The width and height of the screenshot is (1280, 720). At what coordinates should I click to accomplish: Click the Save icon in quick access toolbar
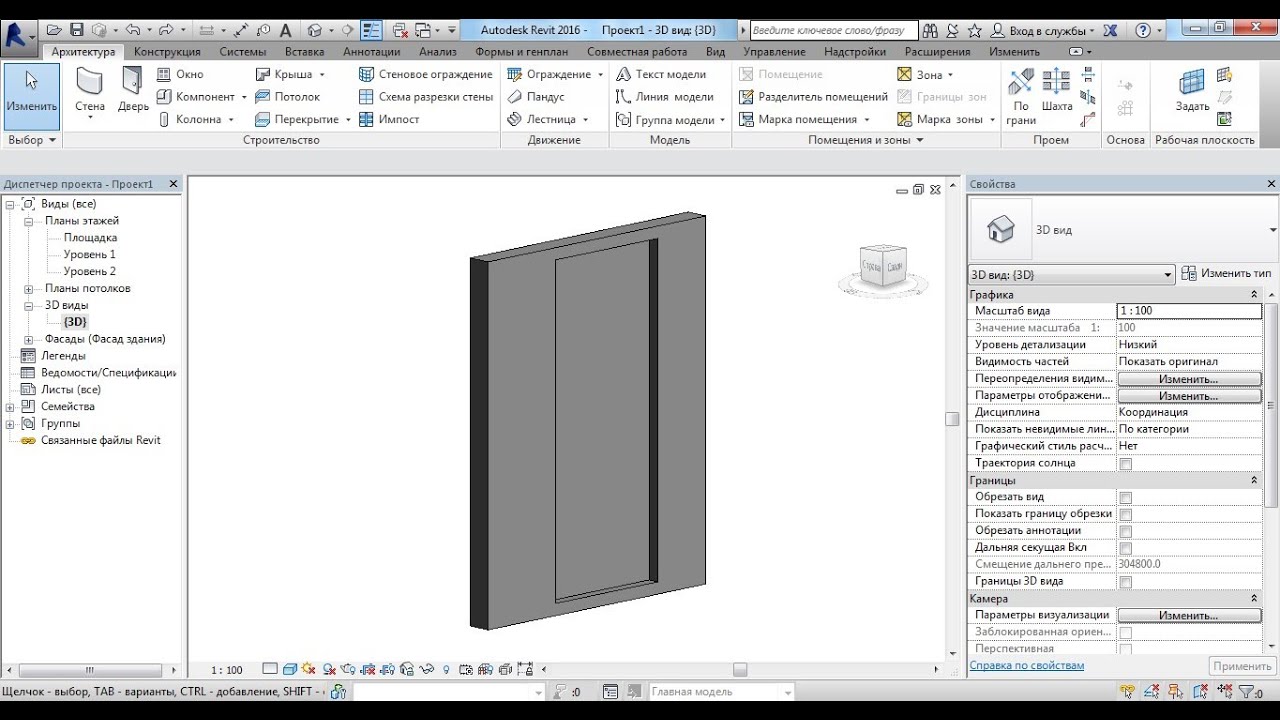pos(77,30)
